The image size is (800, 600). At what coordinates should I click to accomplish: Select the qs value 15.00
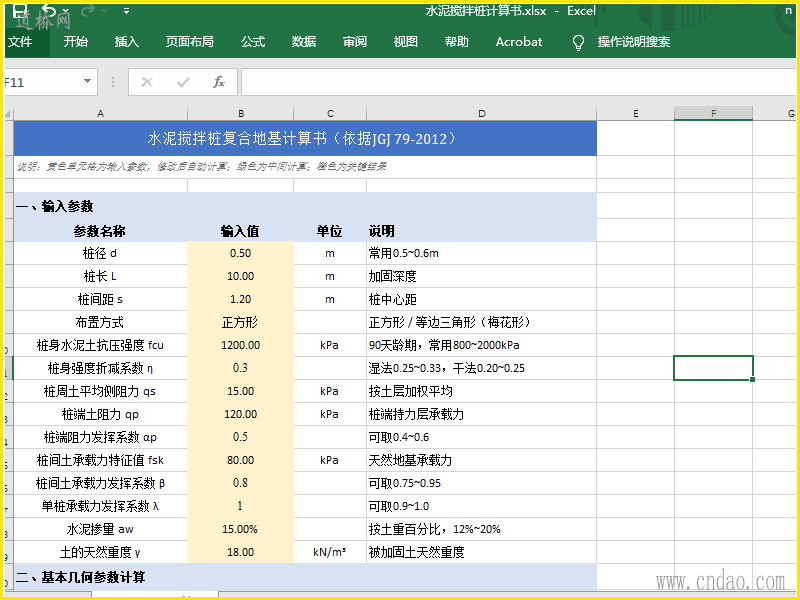tap(240, 391)
